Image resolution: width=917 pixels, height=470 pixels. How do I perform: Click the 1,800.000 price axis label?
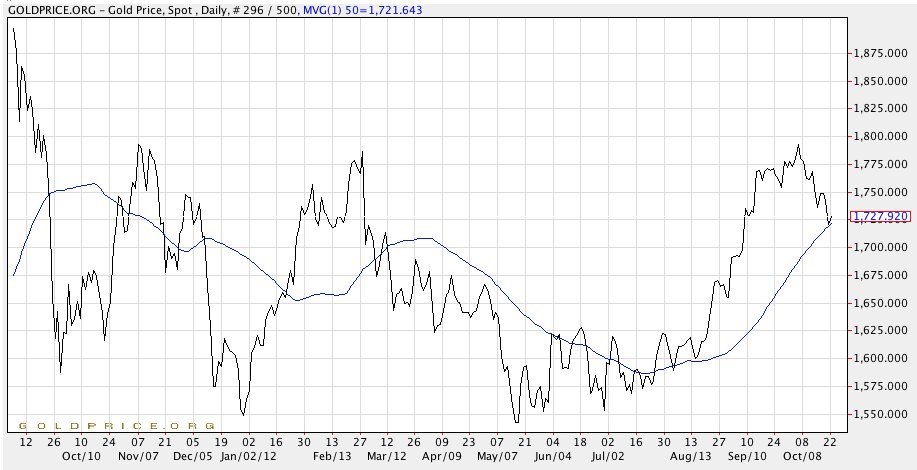(881, 136)
